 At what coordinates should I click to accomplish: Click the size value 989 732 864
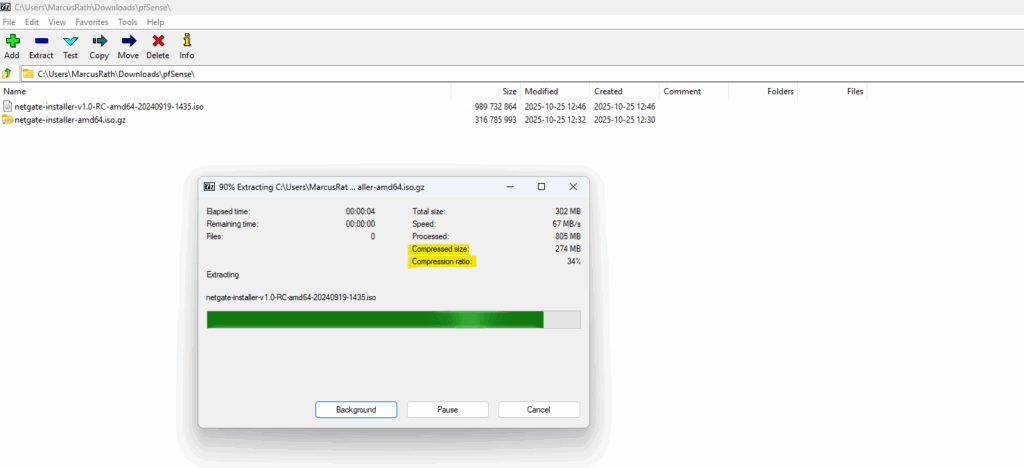pyautogui.click(x=496, y=106)
